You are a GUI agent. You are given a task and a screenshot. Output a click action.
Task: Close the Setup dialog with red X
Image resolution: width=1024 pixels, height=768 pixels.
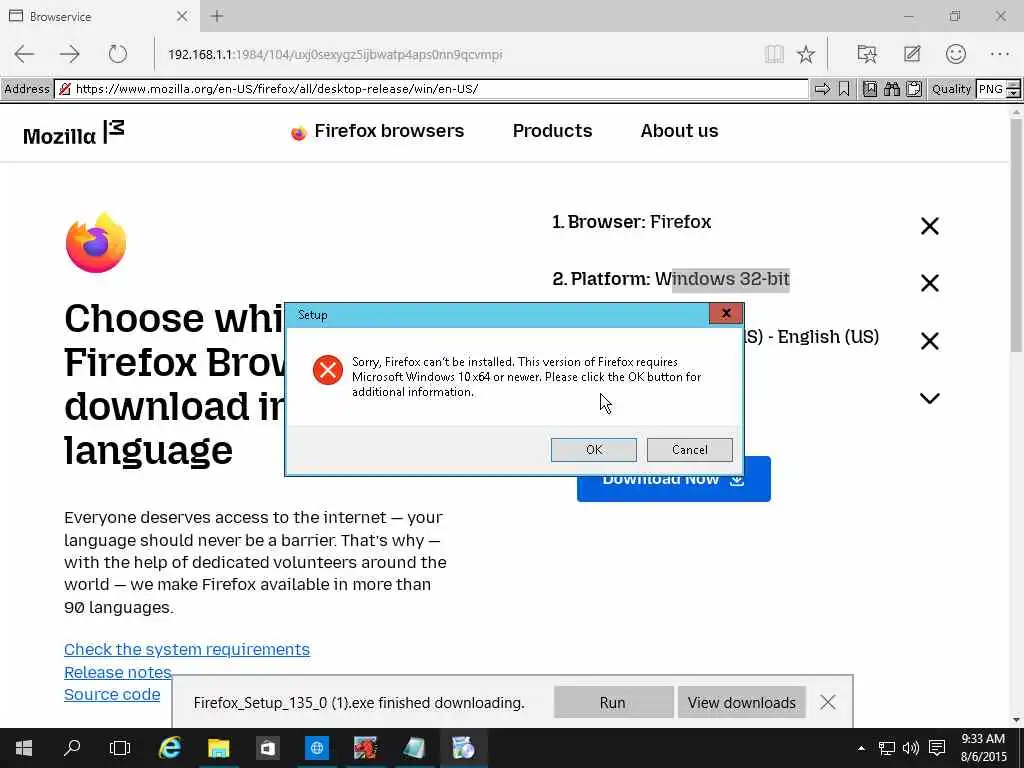[726, 313]
